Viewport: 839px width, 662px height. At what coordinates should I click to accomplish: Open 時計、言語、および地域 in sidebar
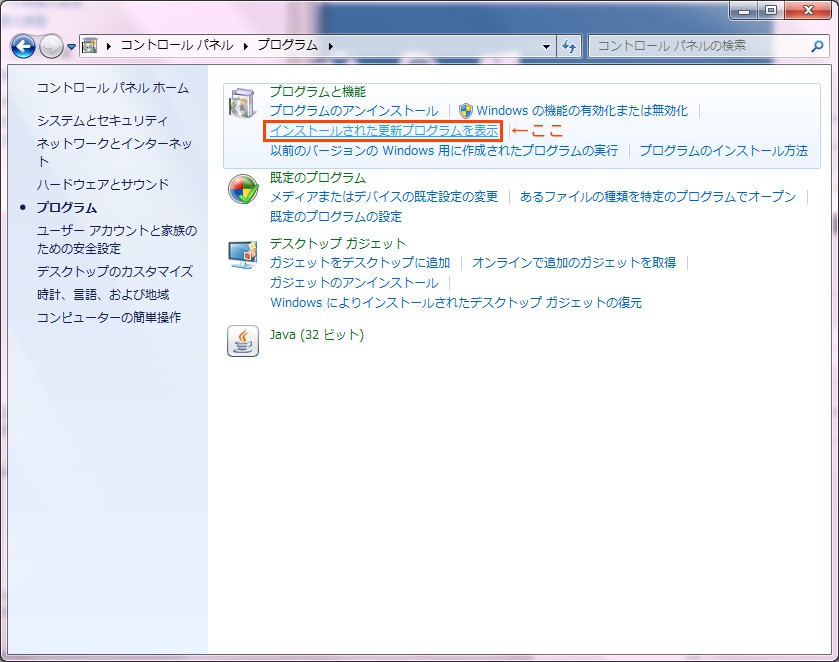(x=103, y=294)
